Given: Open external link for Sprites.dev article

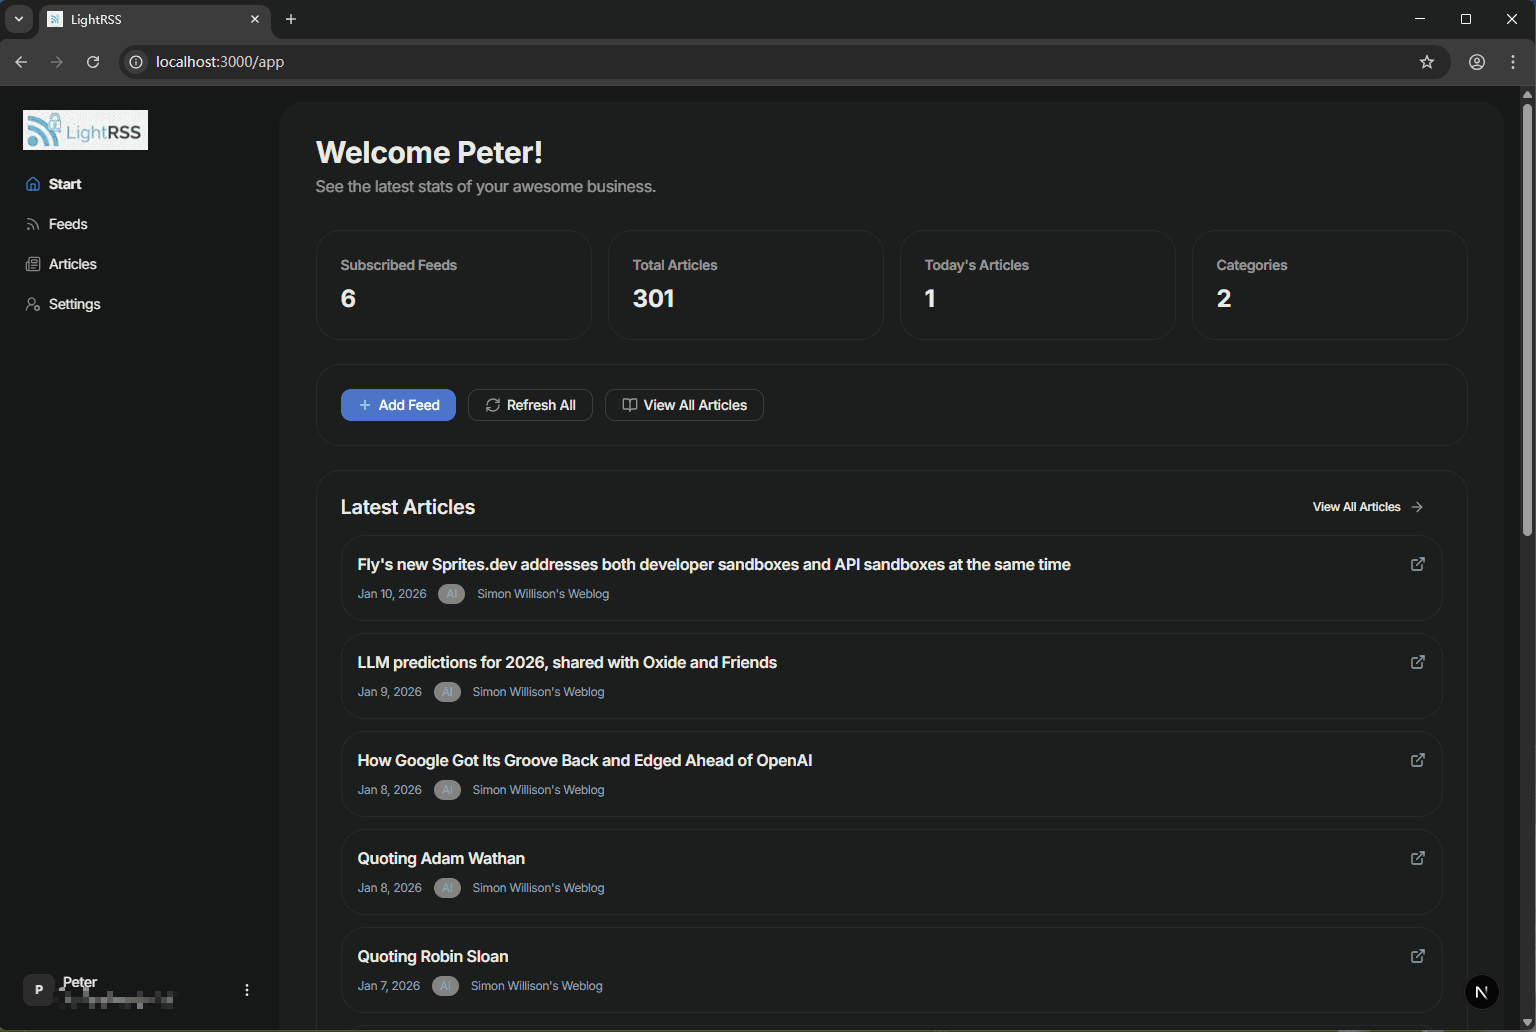Looking at the screenshot, I should pos(1417,564).
